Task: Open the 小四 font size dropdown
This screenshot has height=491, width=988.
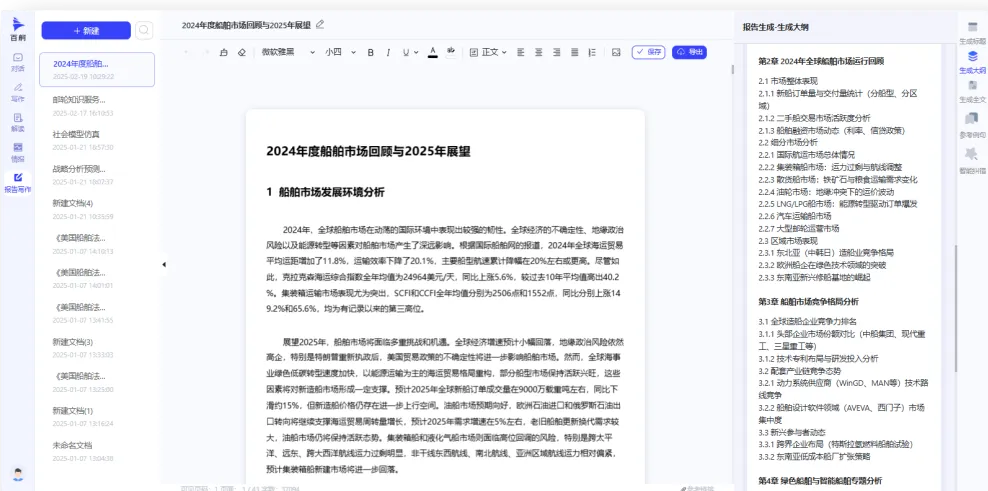Action: (x=338, y=52)
